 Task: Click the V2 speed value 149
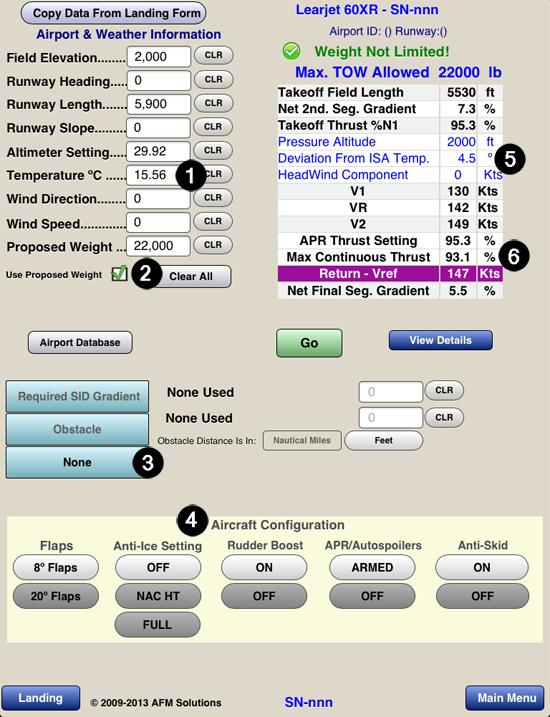pyautogui.click(x=458, y=224)
